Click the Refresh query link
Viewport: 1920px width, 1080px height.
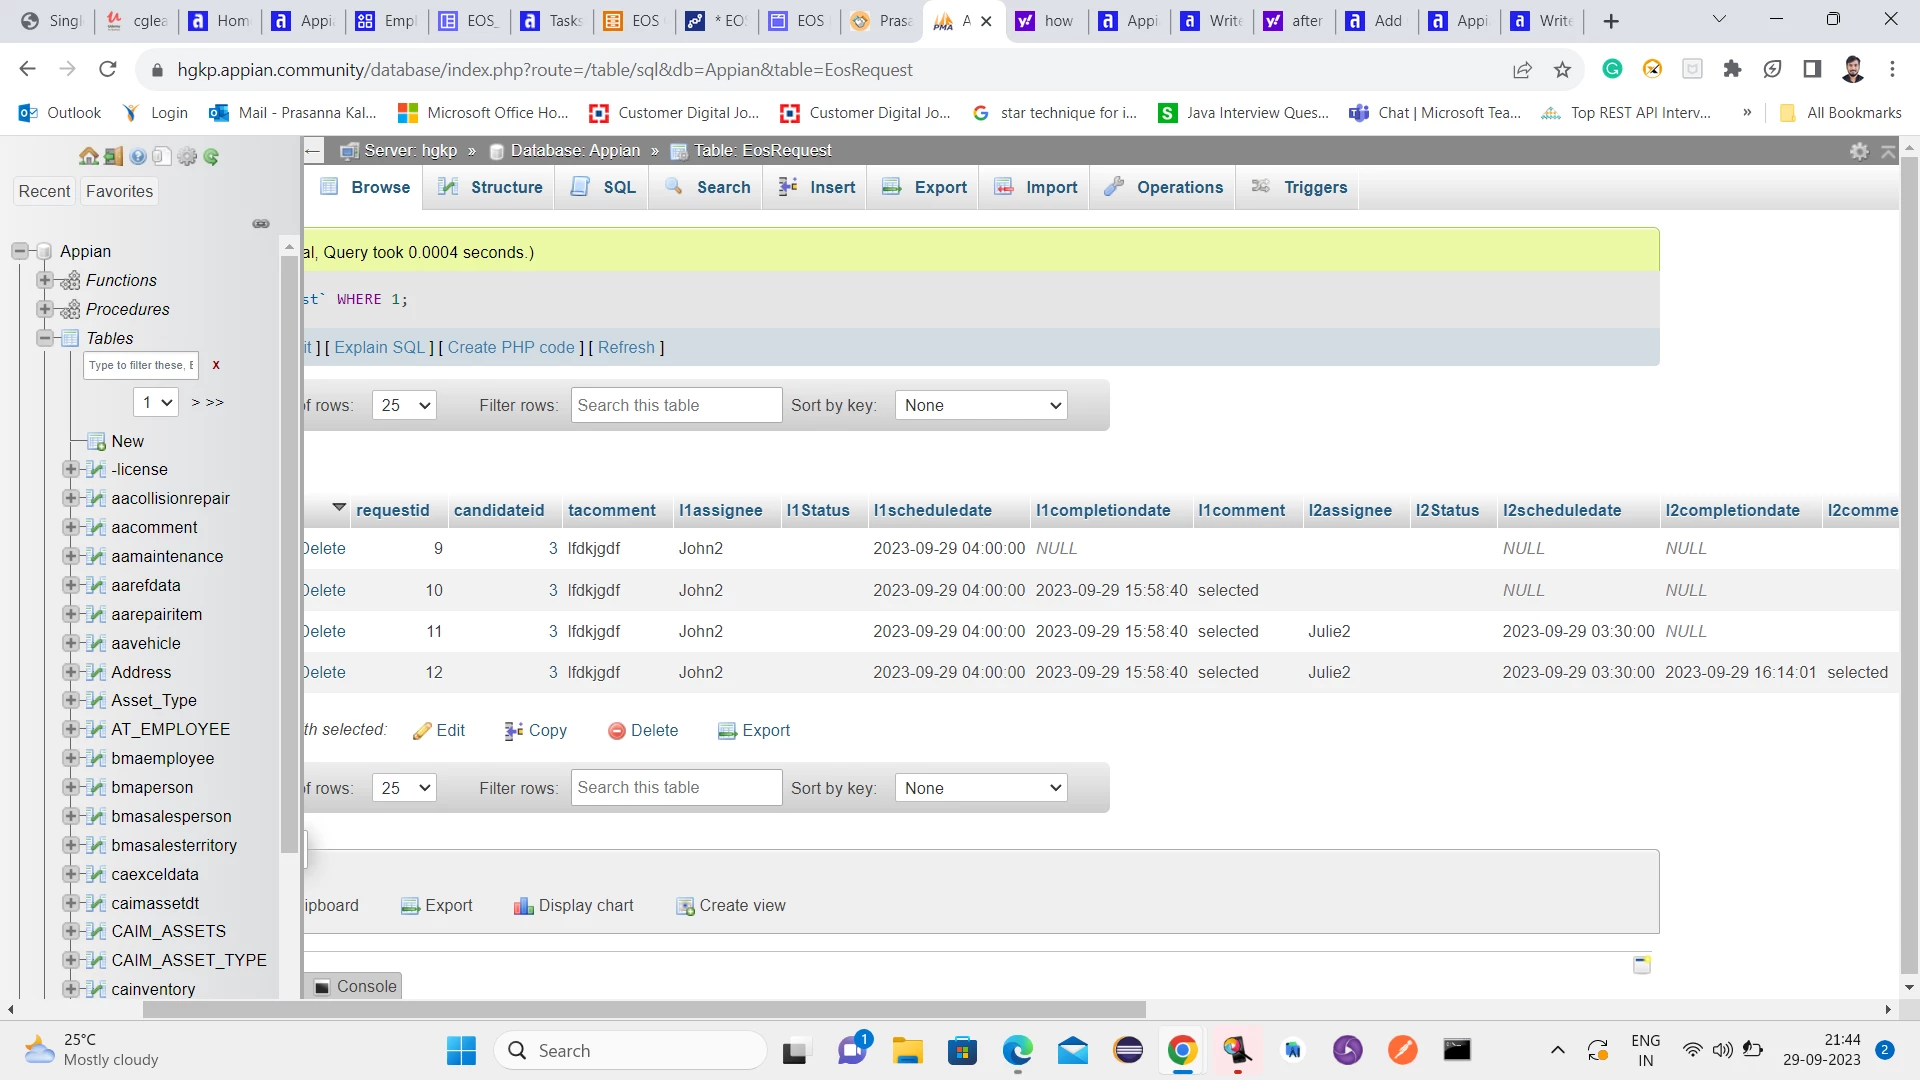(626, 348)
